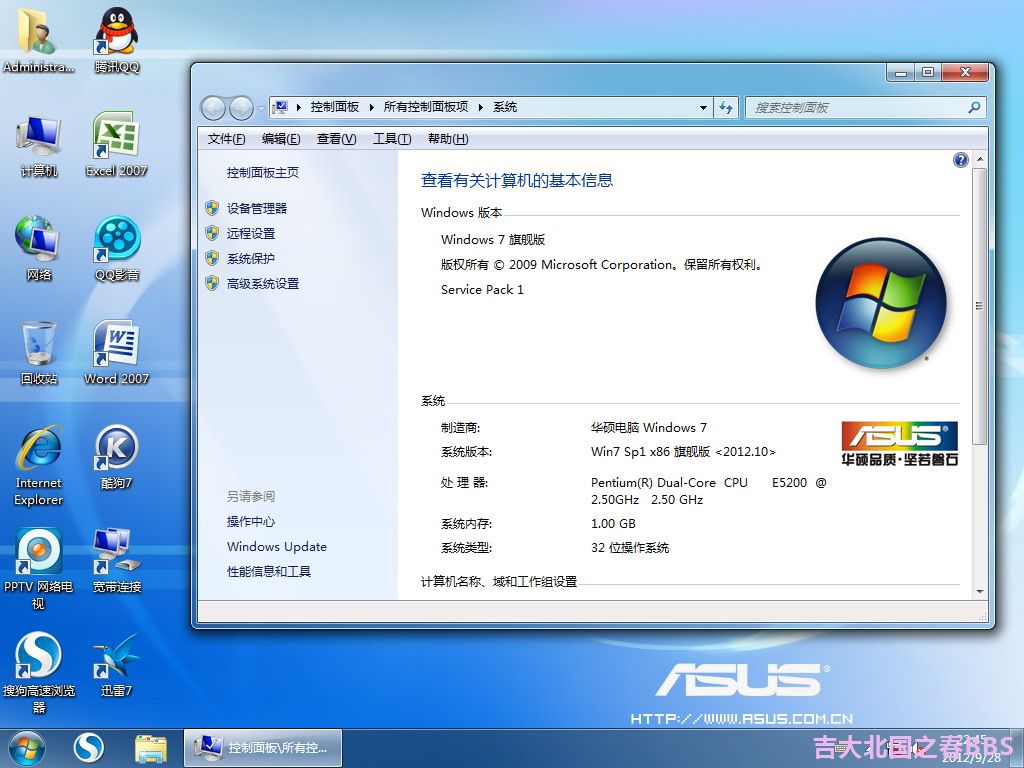Click the '1.00 GB' memory value
Screen dimensions: 1024x768
coord(613,524)
